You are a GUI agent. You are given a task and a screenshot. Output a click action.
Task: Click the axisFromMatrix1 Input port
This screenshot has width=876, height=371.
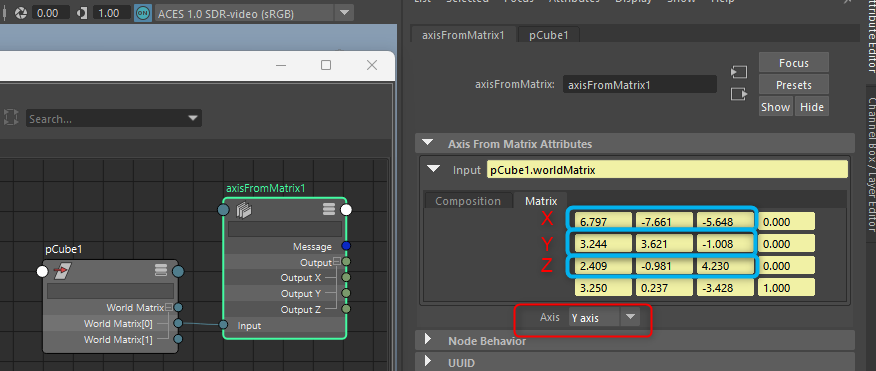point(223,325)
